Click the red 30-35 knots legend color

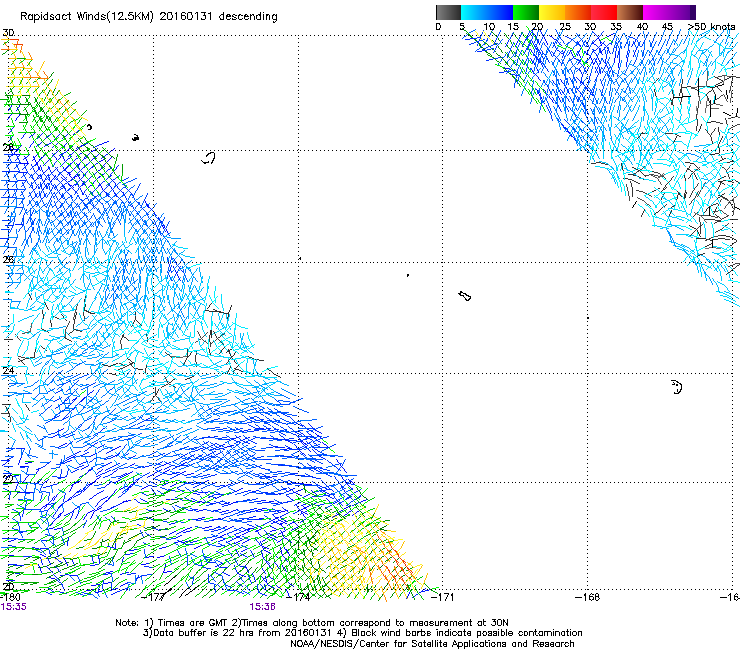point(604,12)
